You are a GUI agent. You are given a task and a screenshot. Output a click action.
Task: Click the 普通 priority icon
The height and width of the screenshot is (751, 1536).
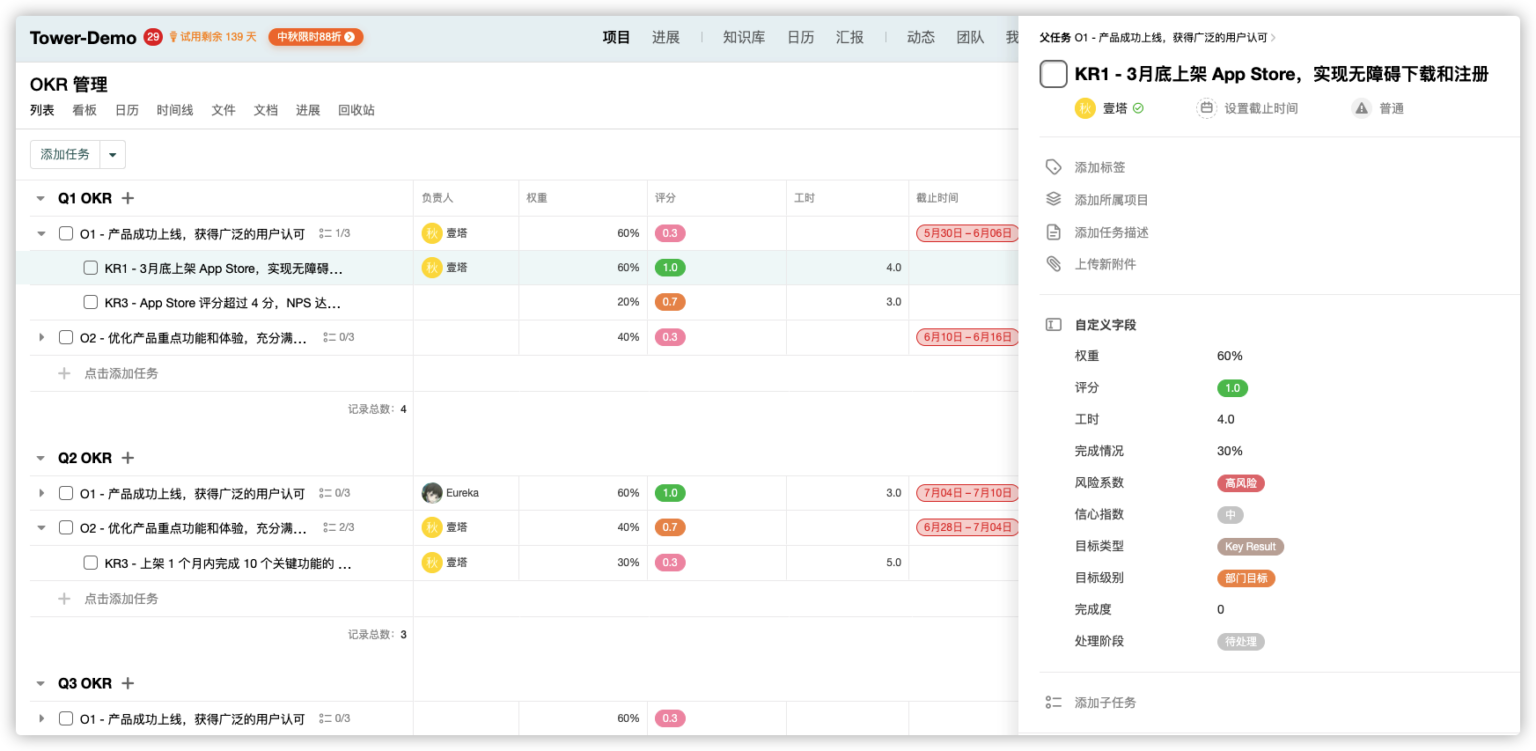pos(1361,108)
